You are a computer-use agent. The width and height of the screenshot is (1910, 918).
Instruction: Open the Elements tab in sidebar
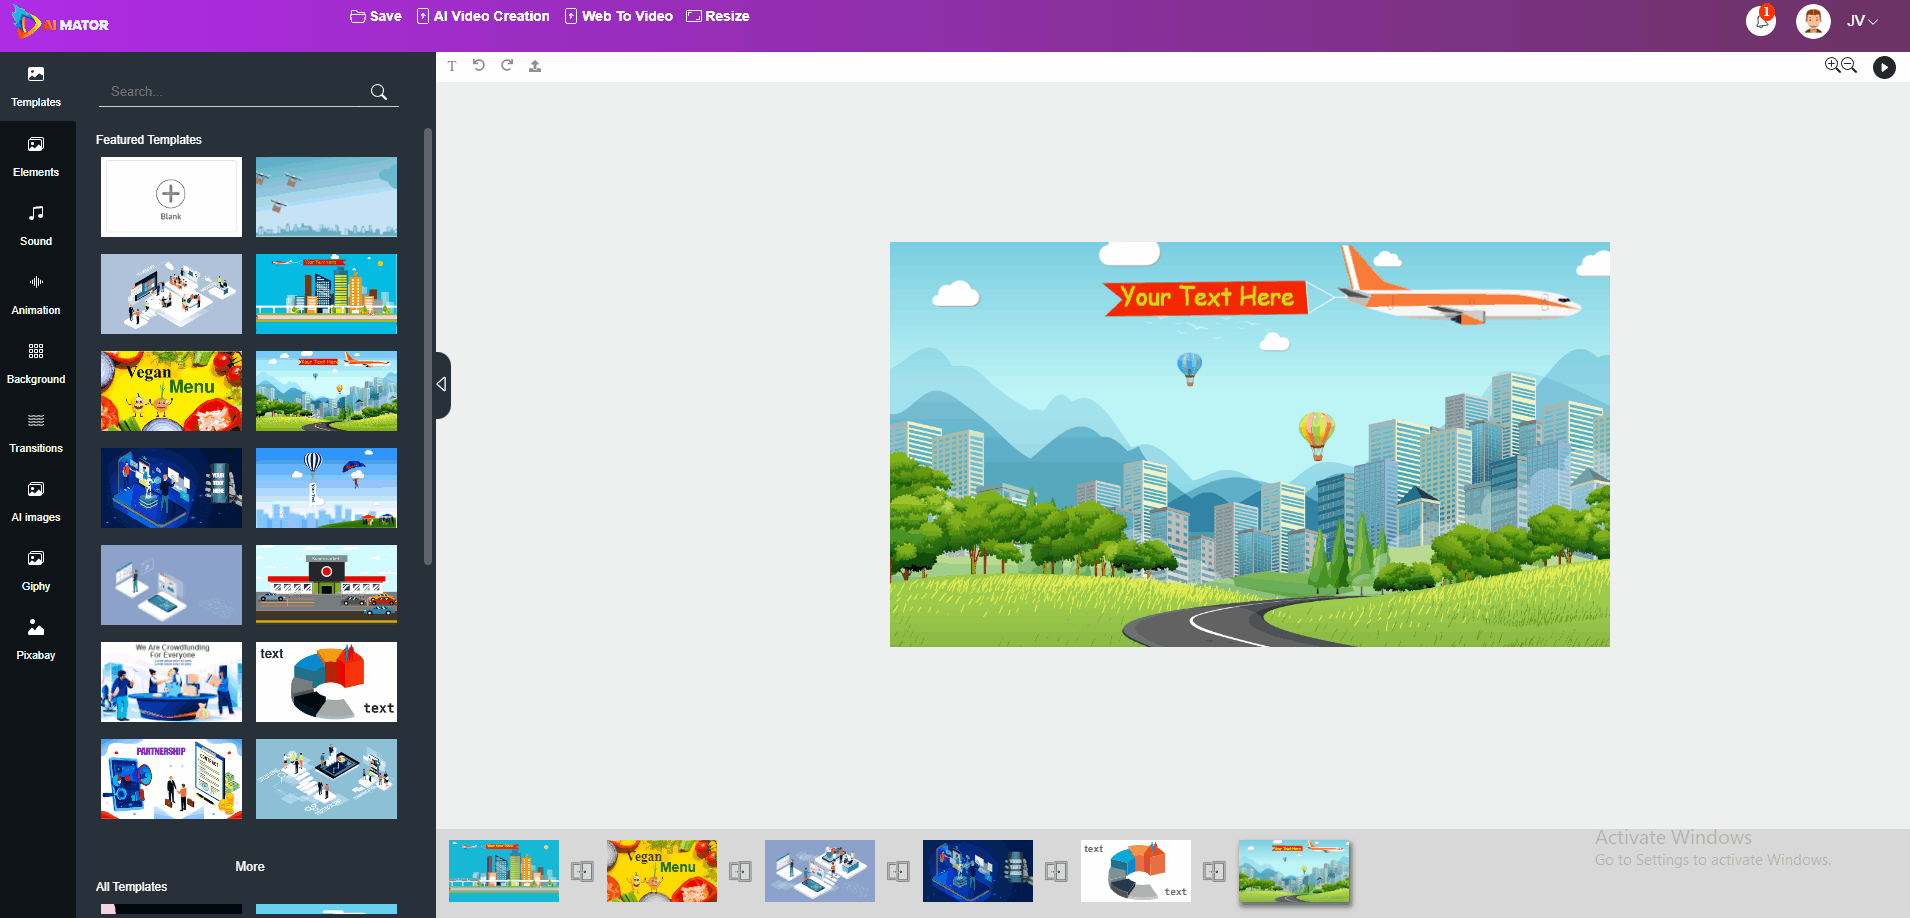[x=36, y=157]
